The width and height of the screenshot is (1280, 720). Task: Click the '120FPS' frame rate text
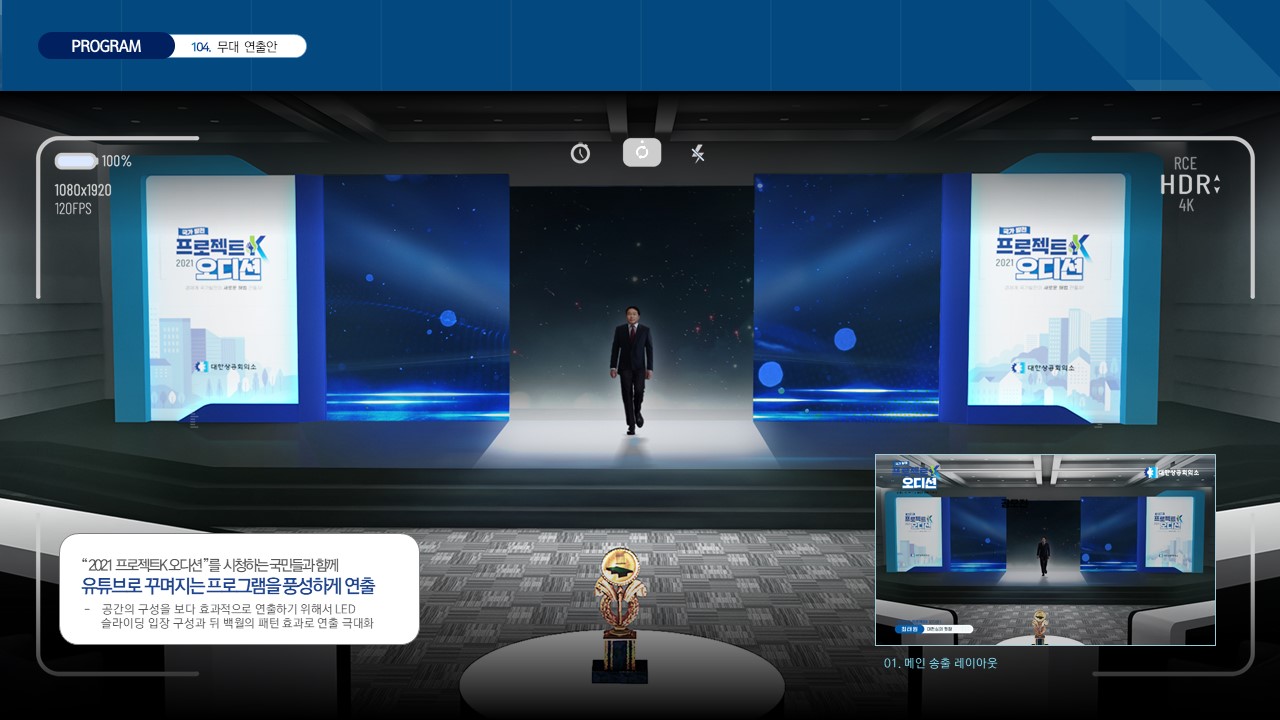click(x=73, y=209)
